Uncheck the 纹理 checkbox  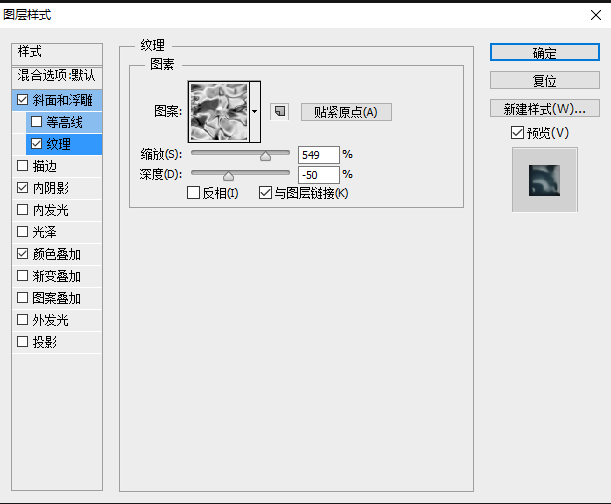(36, 144)
